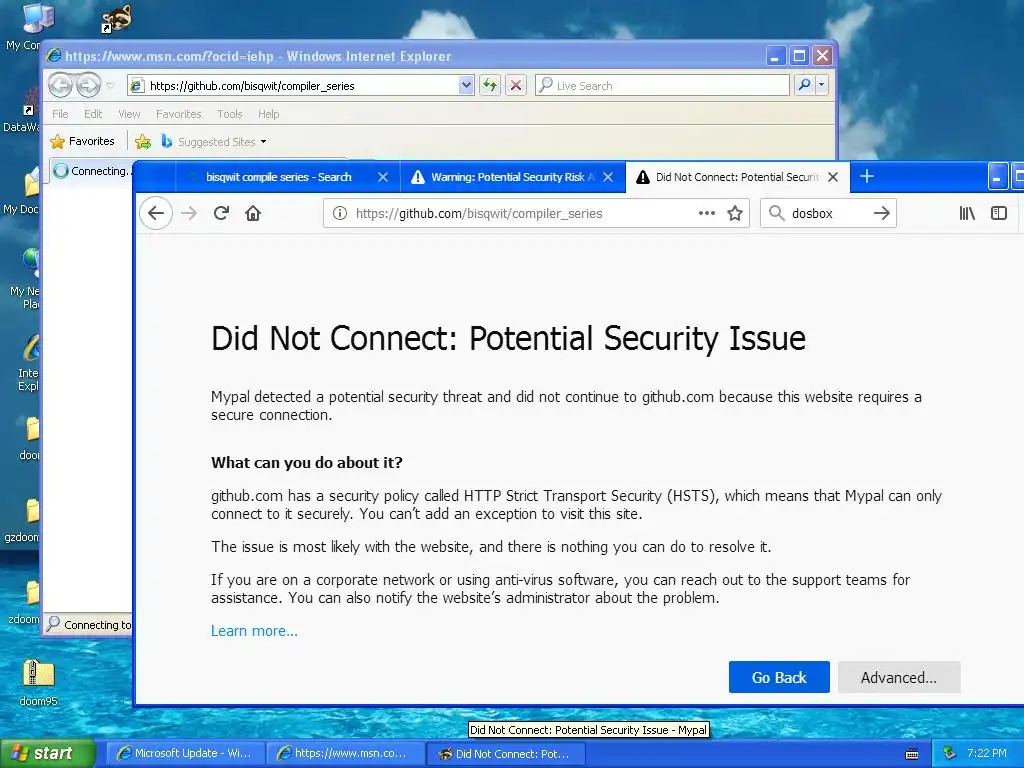Click the taskbar clock showing 7:22 PM
Image resolution: width=1024 pixels, height=768 pixels.
click(987, 753)
